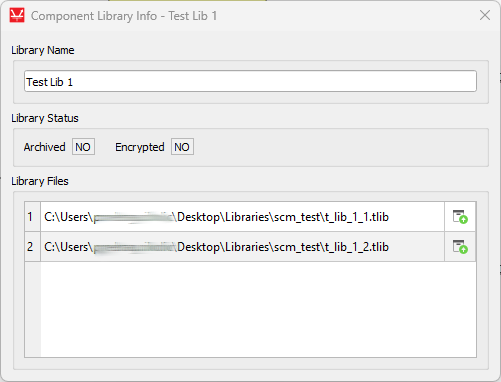
Task: Click the Archived NO status box
Action: click(x=83, y=147)
